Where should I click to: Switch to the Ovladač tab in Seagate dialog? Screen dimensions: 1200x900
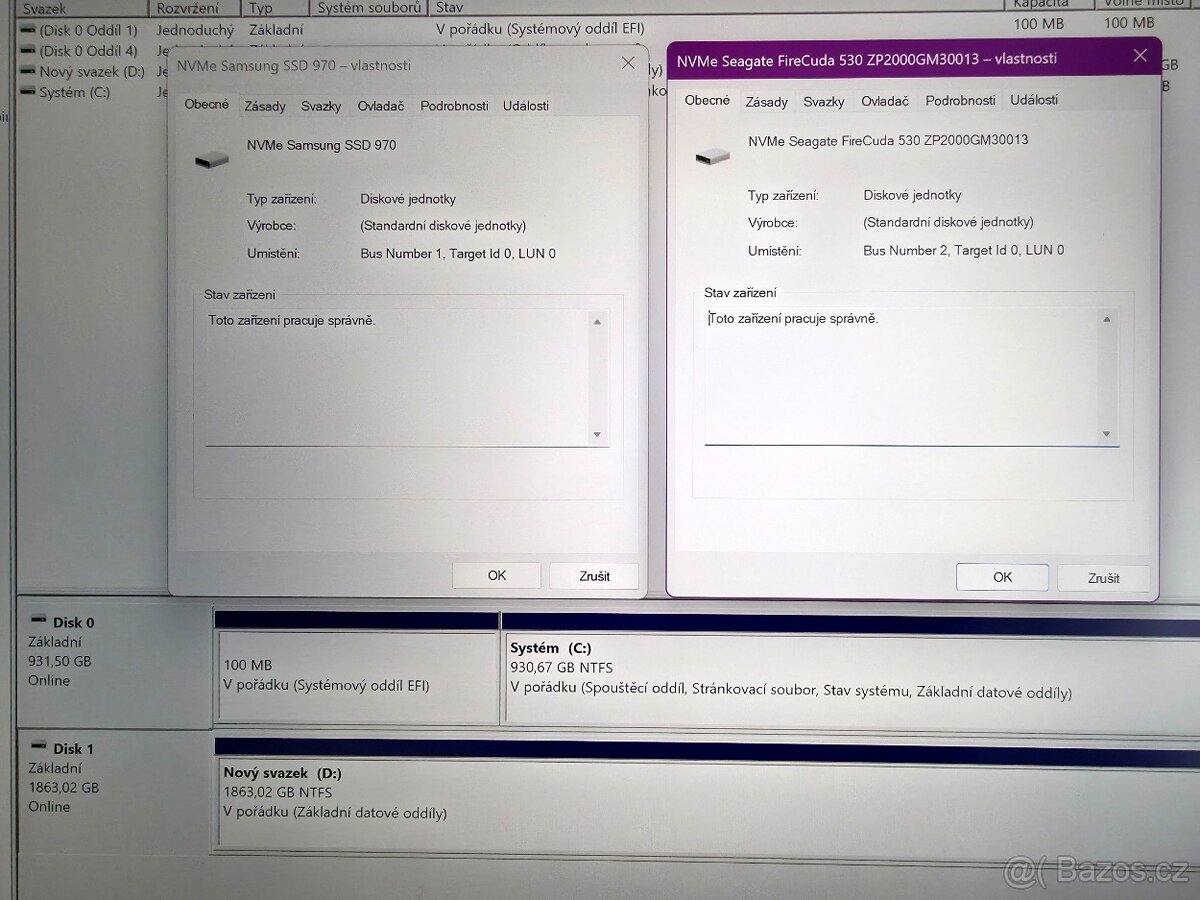[885, 100]
